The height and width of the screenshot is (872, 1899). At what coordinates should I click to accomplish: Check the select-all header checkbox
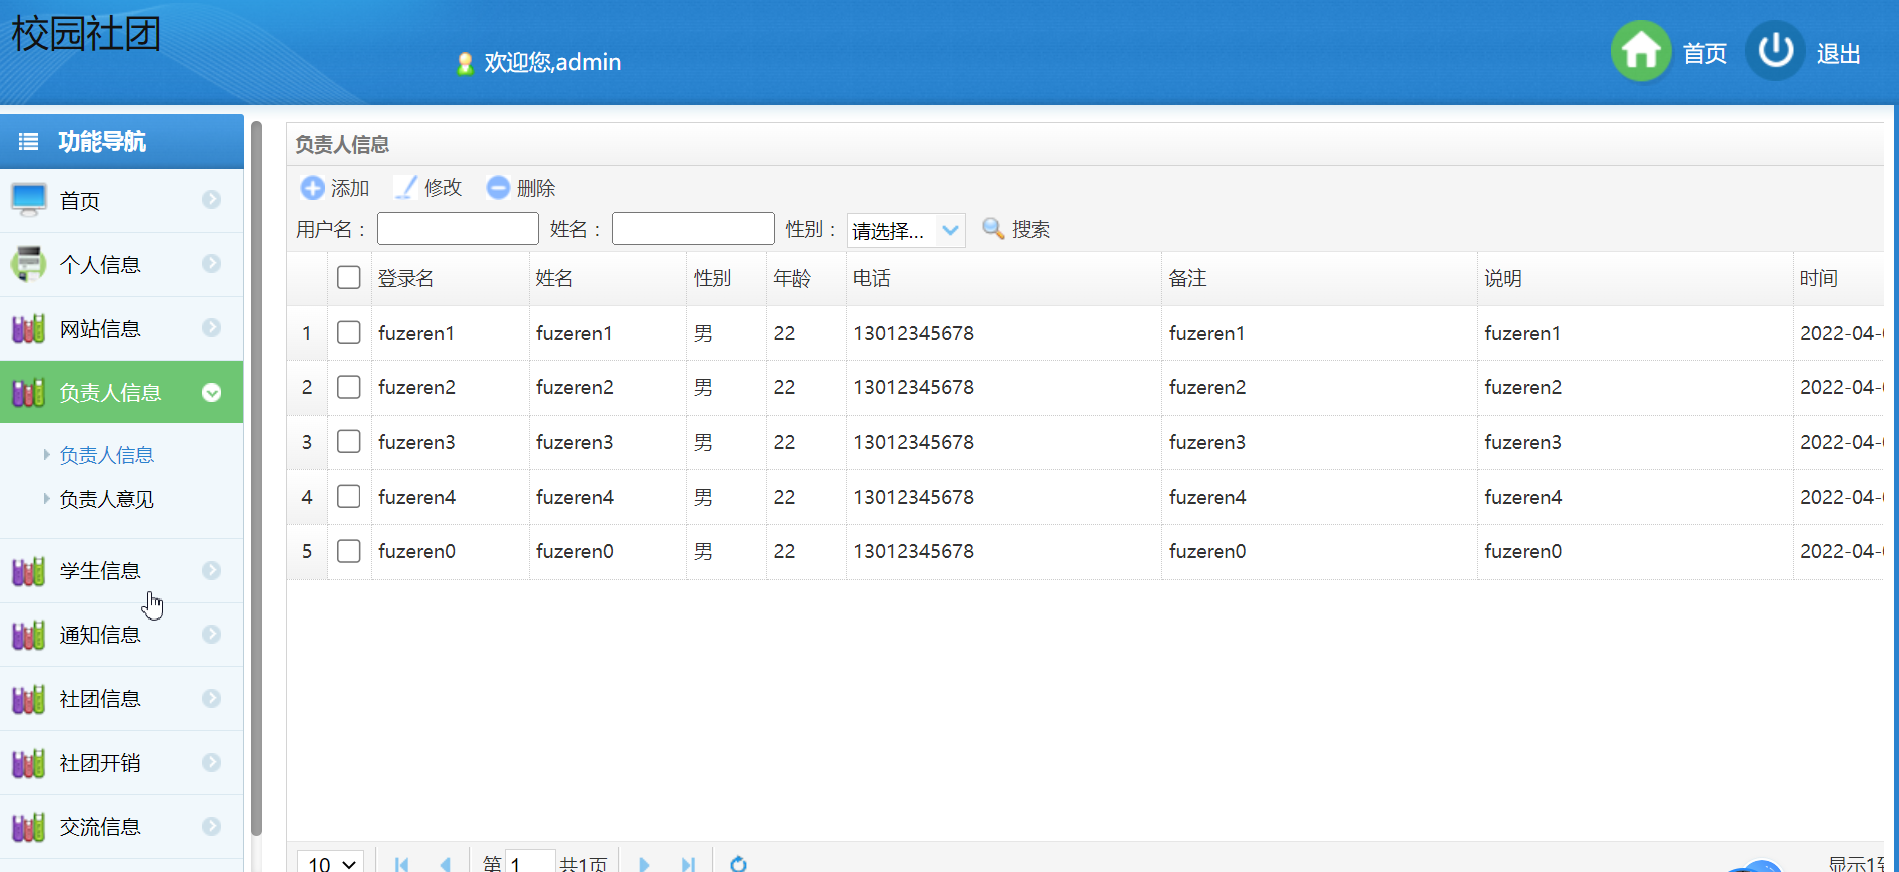click(x=348, y=278)
